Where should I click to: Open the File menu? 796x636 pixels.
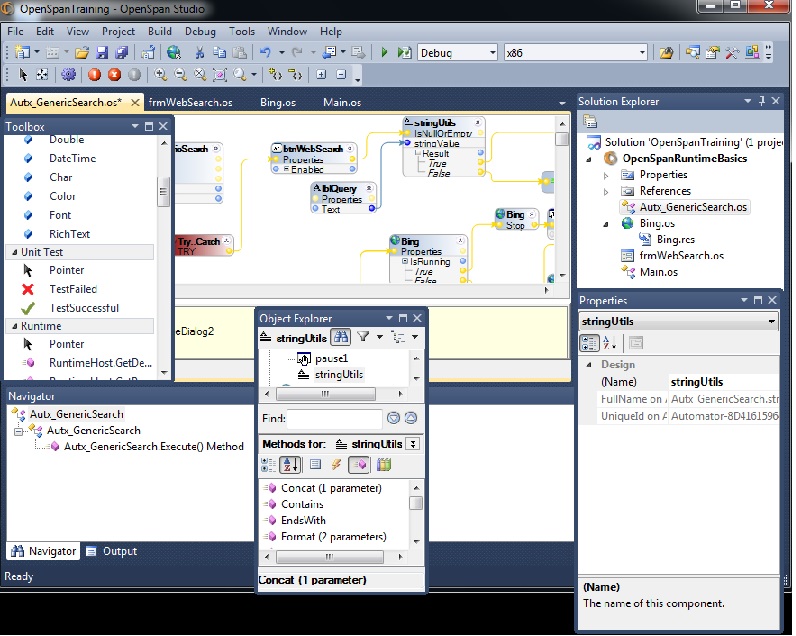click(x=15, y=31)
